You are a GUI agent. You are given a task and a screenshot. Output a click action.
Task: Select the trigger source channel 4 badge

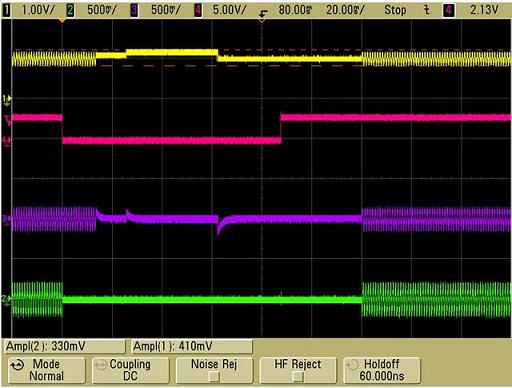point(449,10)
